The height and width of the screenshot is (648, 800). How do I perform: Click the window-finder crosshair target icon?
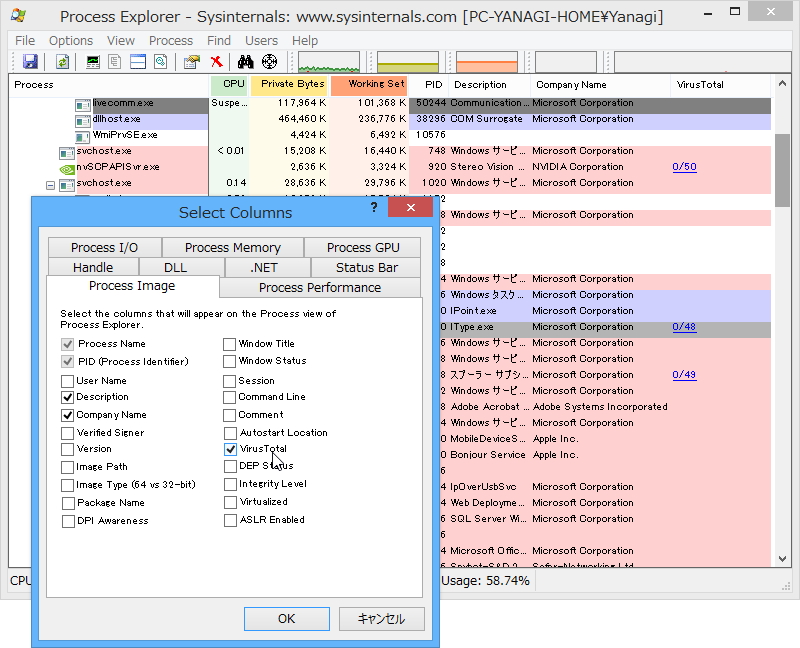(x=268, y=62)
